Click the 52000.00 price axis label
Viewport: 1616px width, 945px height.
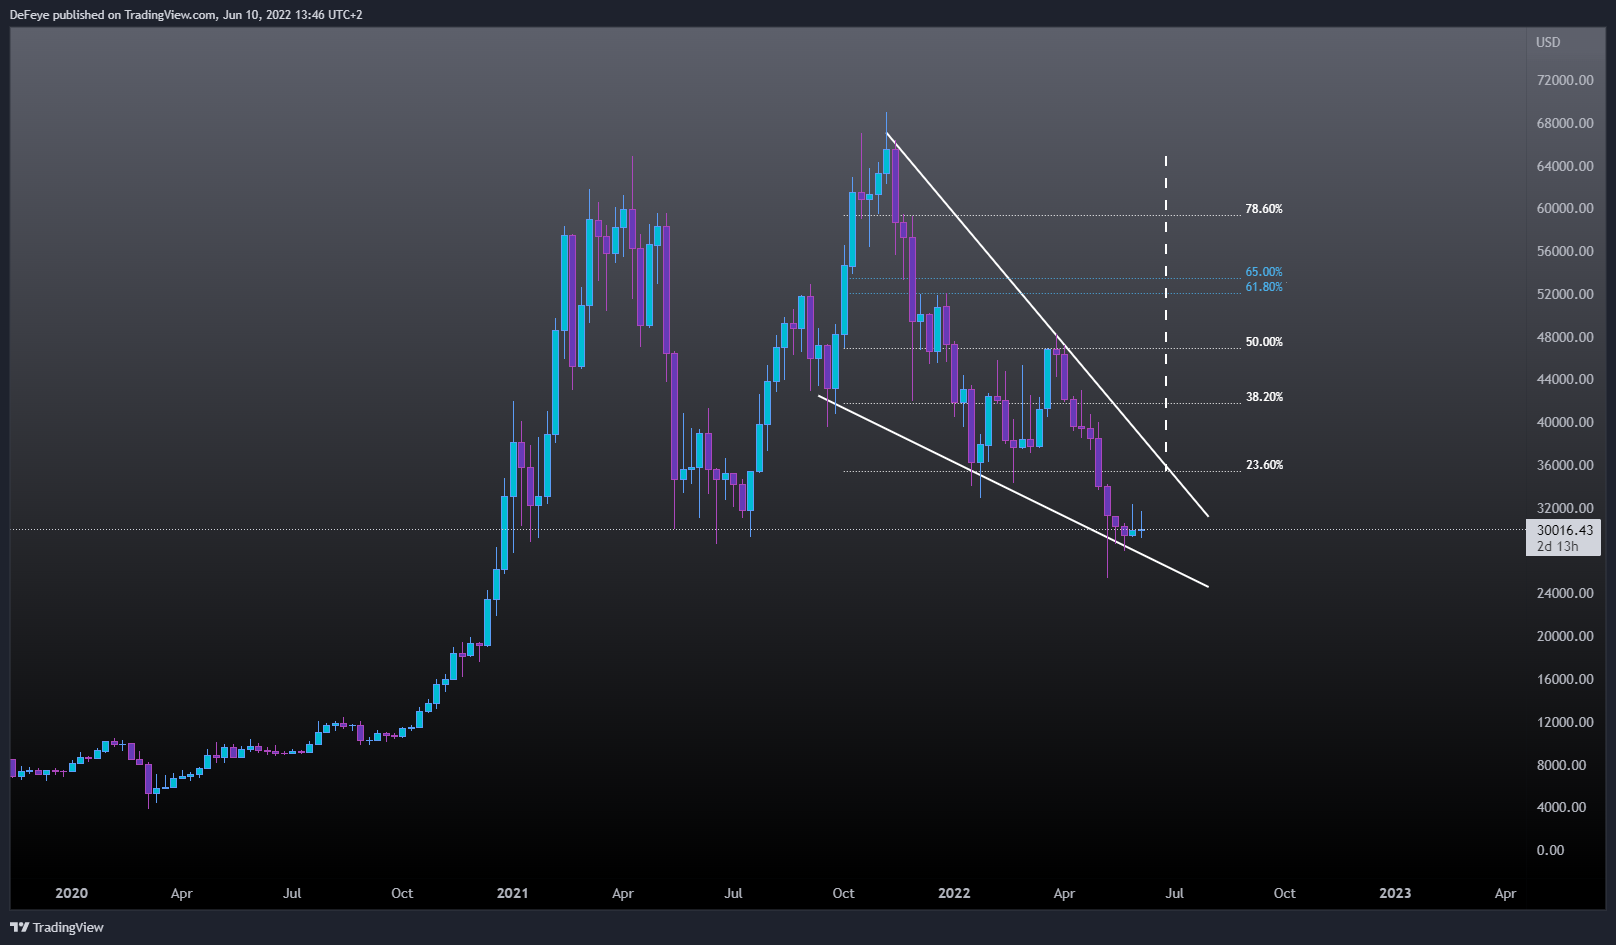point(1565,294)
